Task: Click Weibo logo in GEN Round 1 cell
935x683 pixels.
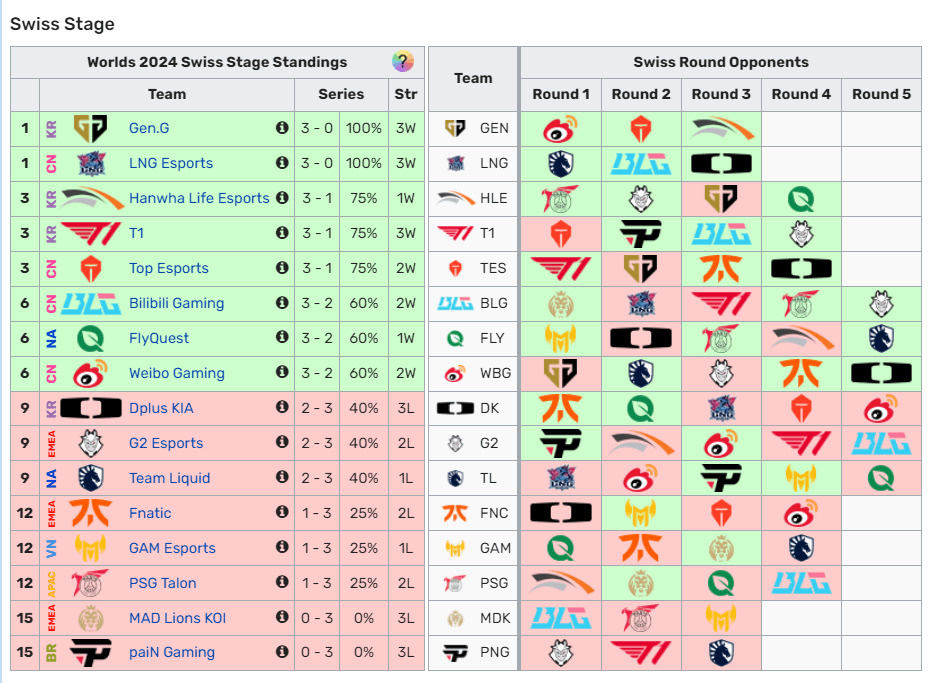Action: point(561,129)
